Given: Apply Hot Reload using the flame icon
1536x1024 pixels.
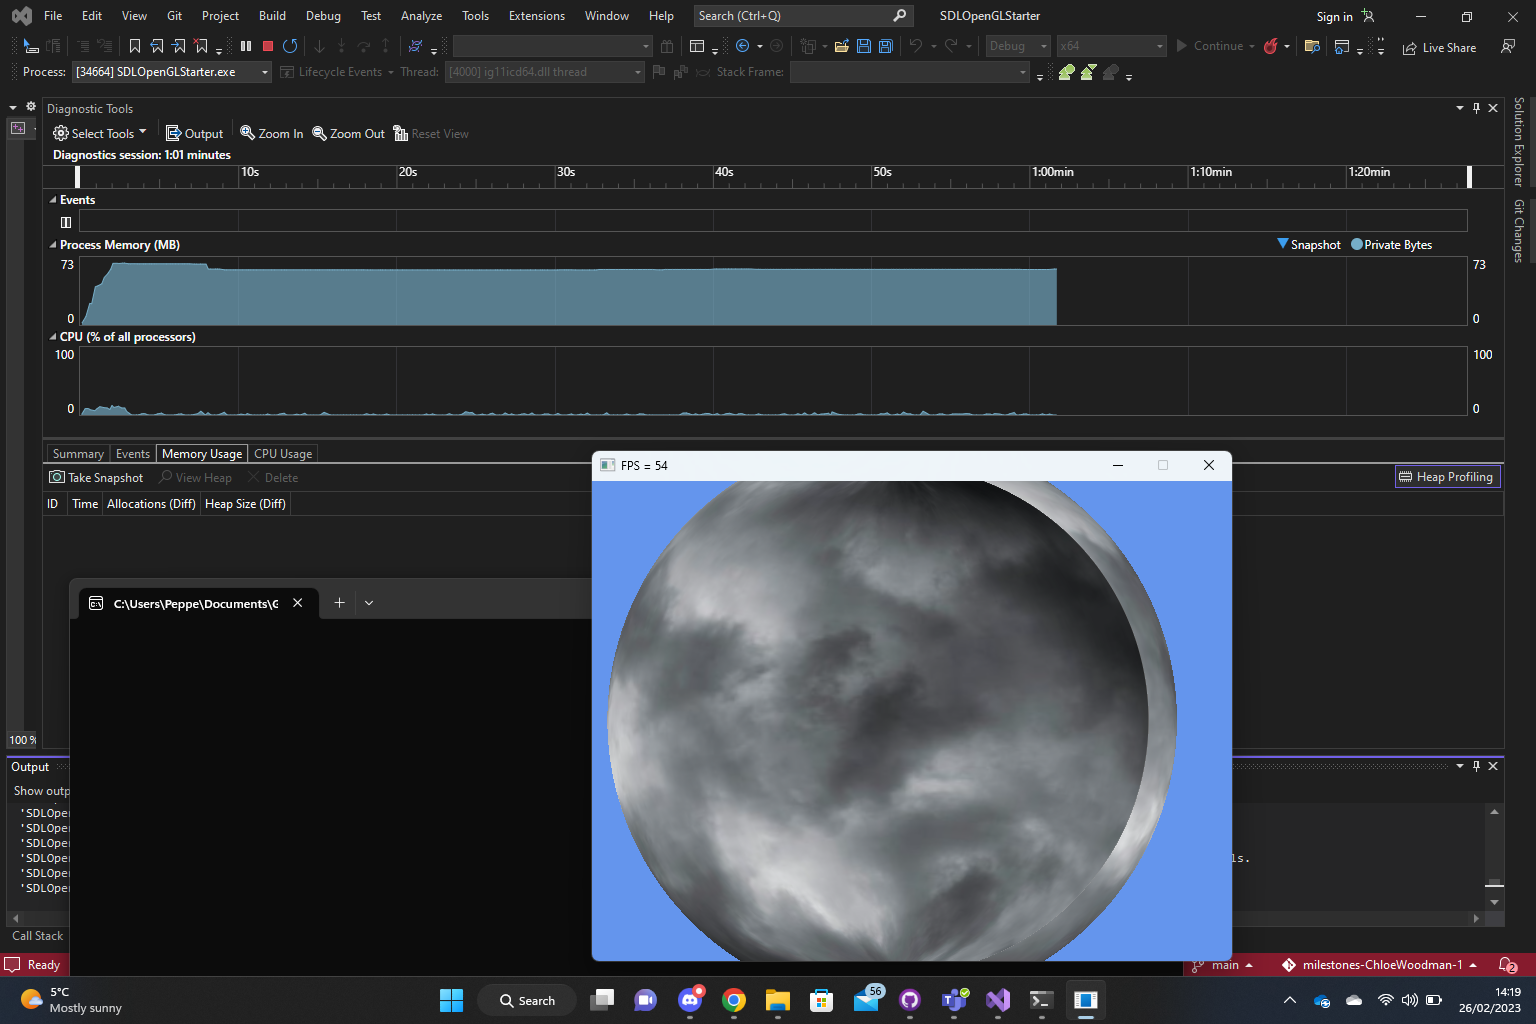Looking at the screenshot, I should (x=1271, y=47).
